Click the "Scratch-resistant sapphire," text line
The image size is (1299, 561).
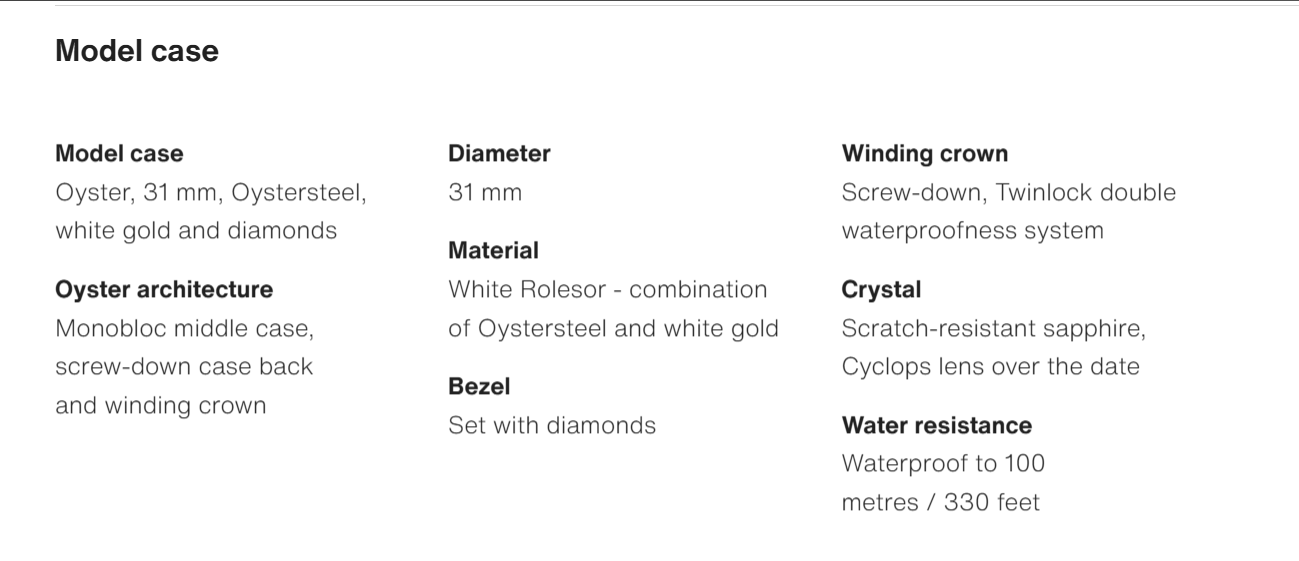pyautogui.click(x=994, y=328)
